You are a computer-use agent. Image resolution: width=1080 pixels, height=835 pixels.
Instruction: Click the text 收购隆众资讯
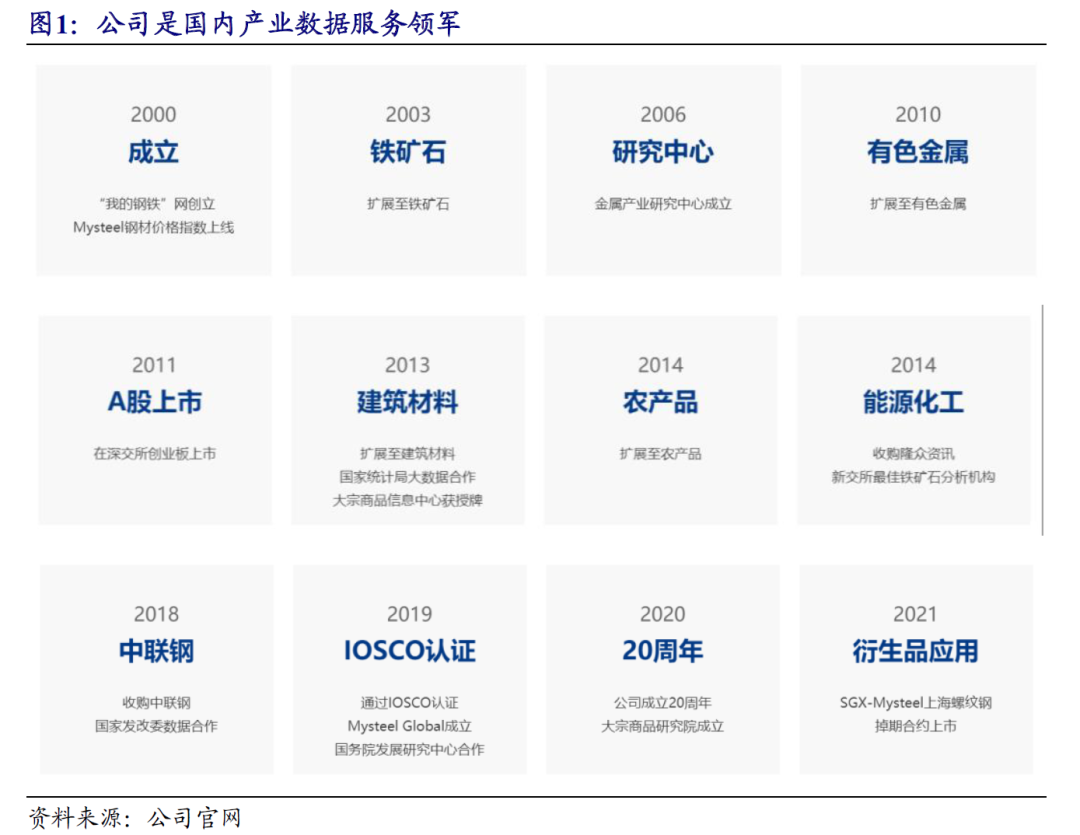click(913, 453)
